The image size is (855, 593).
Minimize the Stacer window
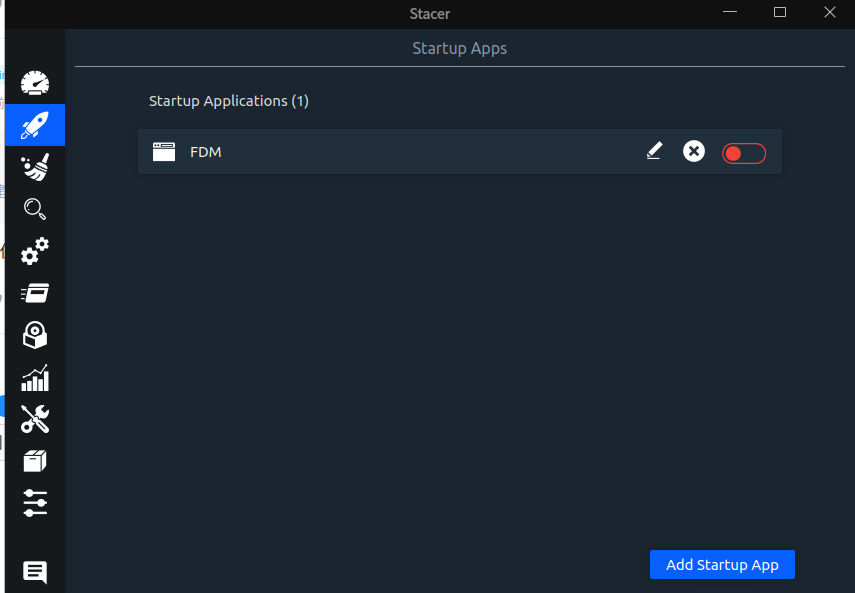pyautogui.click(x=730, y=12)
